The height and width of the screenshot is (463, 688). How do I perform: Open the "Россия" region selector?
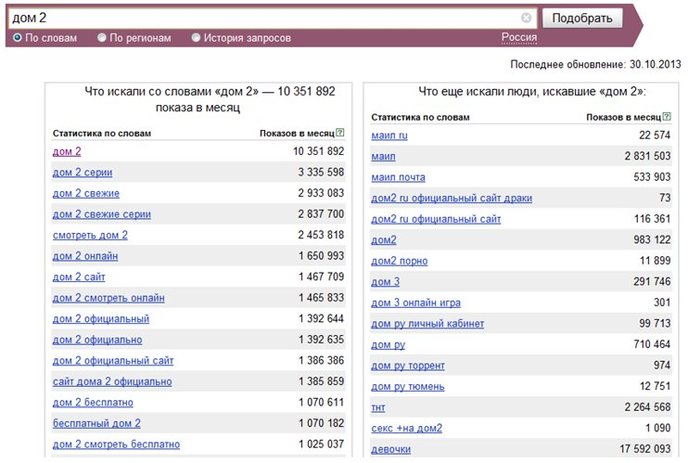519,37
